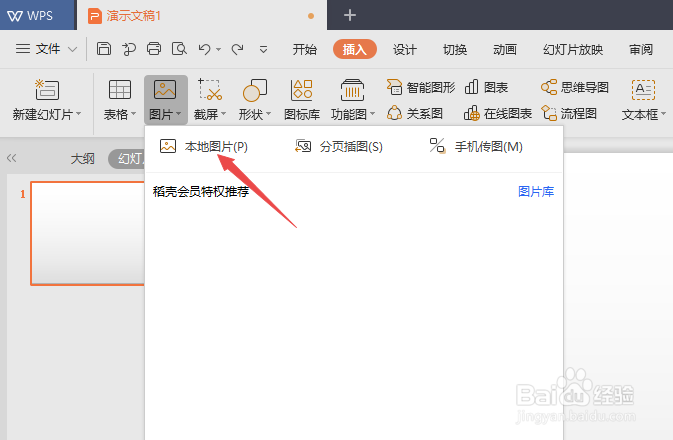Viewport: 673px width, 440px height.
Task: Expand the 新建幻灯片 dropdown arrow
Action: [79, 114]
